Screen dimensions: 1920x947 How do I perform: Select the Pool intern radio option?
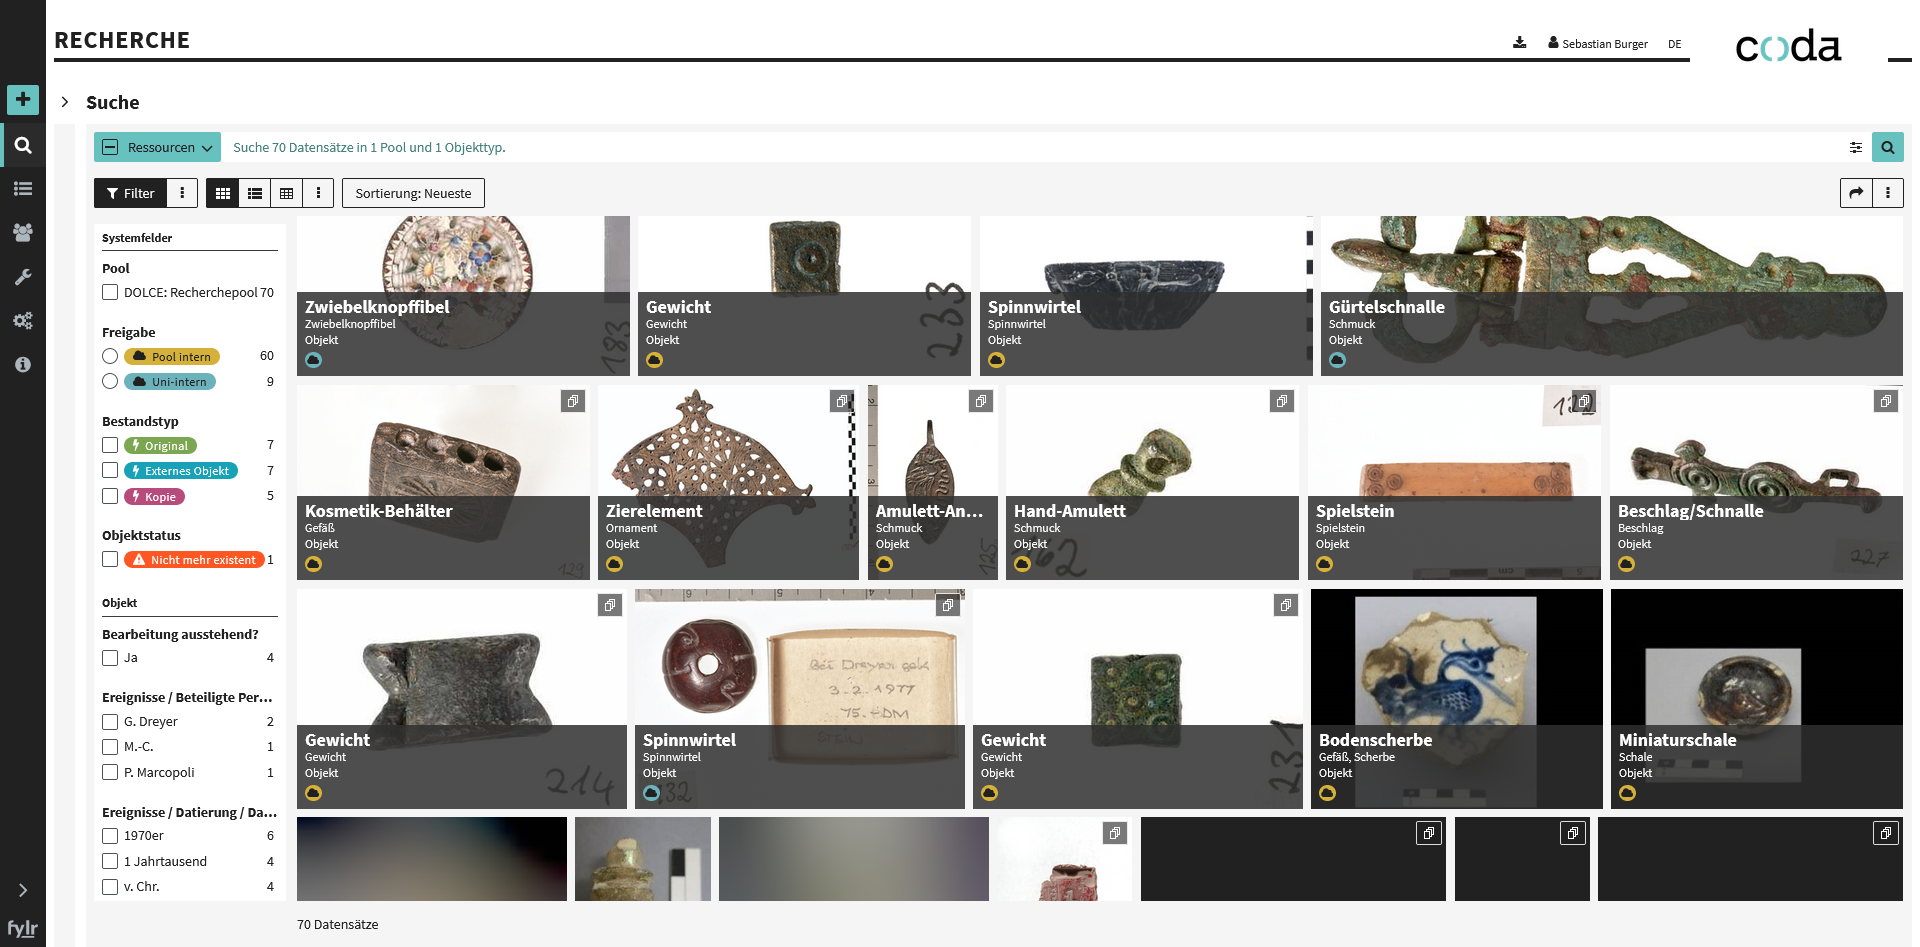click(110, 357)
